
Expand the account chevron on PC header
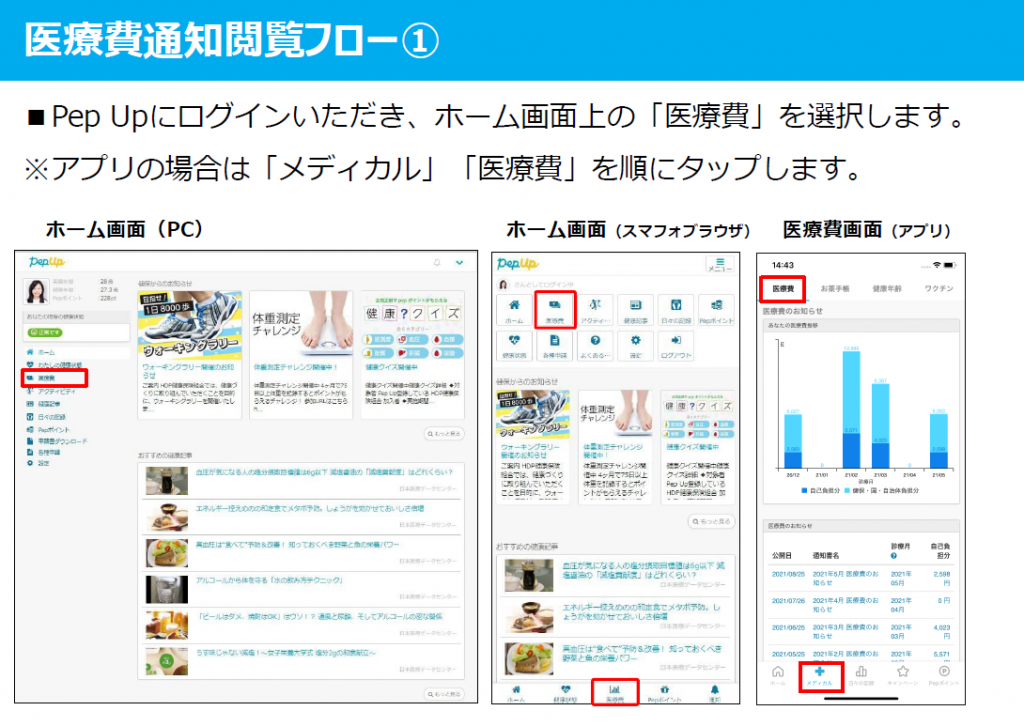pyautogui.click(x=459, y=263)
